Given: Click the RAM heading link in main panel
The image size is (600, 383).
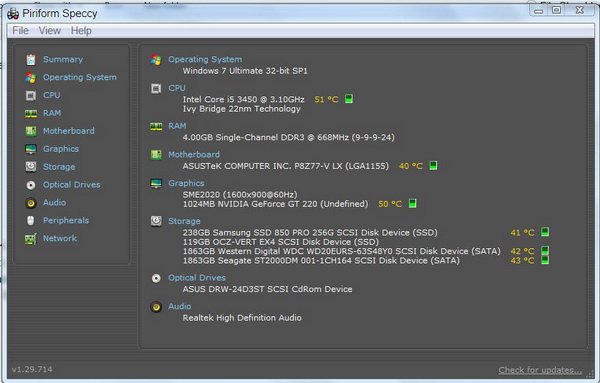Looking at the screenshot, I should (x=177, y=126).
